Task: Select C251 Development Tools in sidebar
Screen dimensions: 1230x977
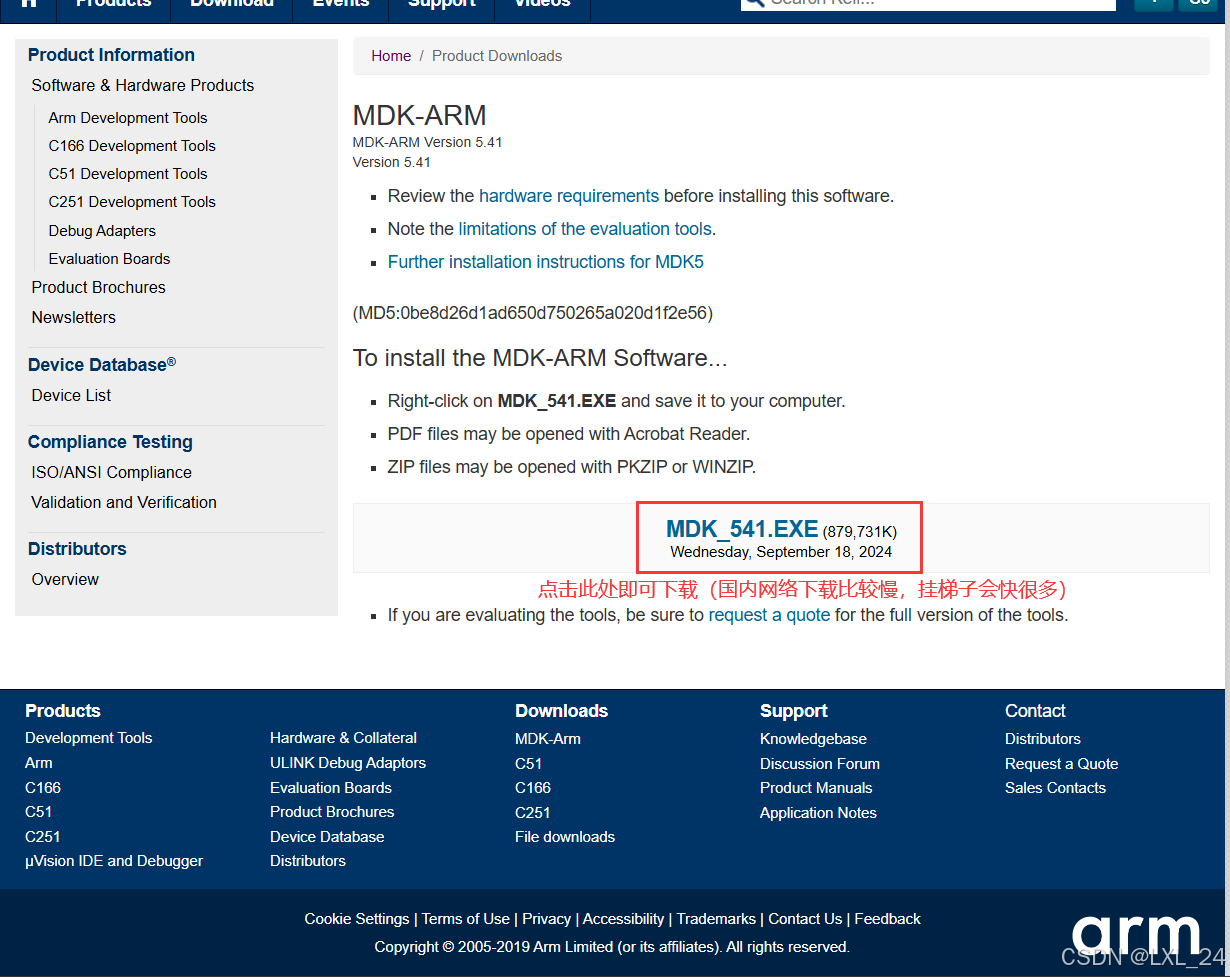Action: point(132,202)
